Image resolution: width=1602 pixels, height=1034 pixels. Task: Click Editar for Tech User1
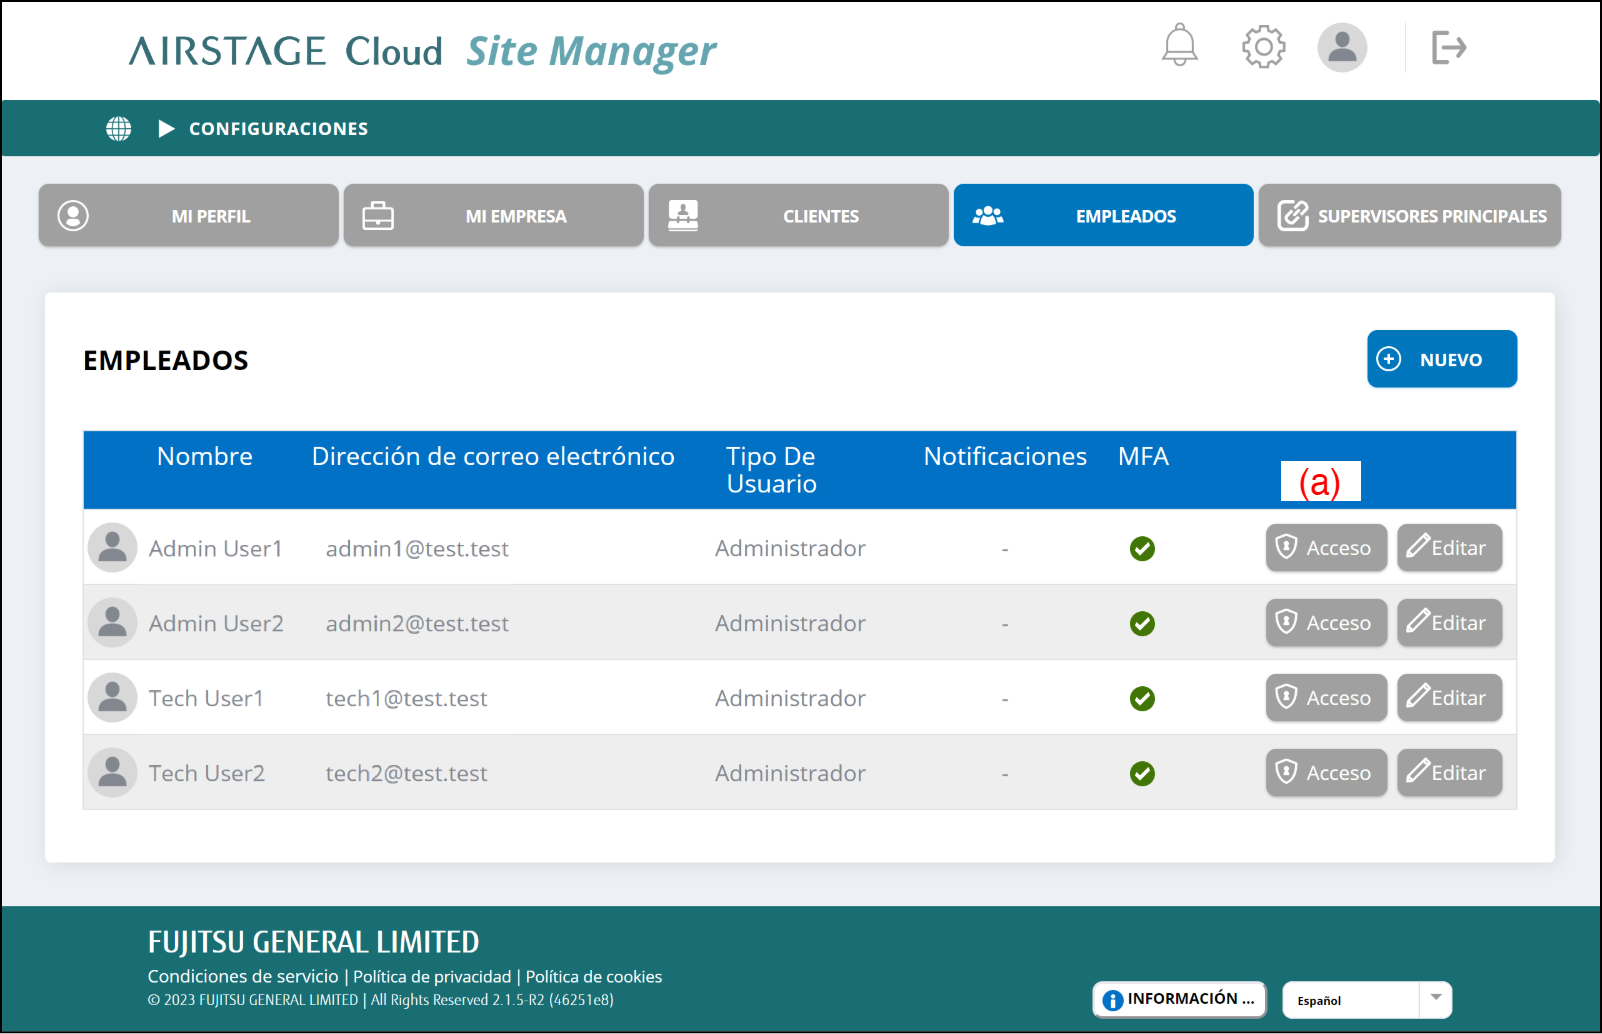pyautogui.click(x=1448, y=698)
